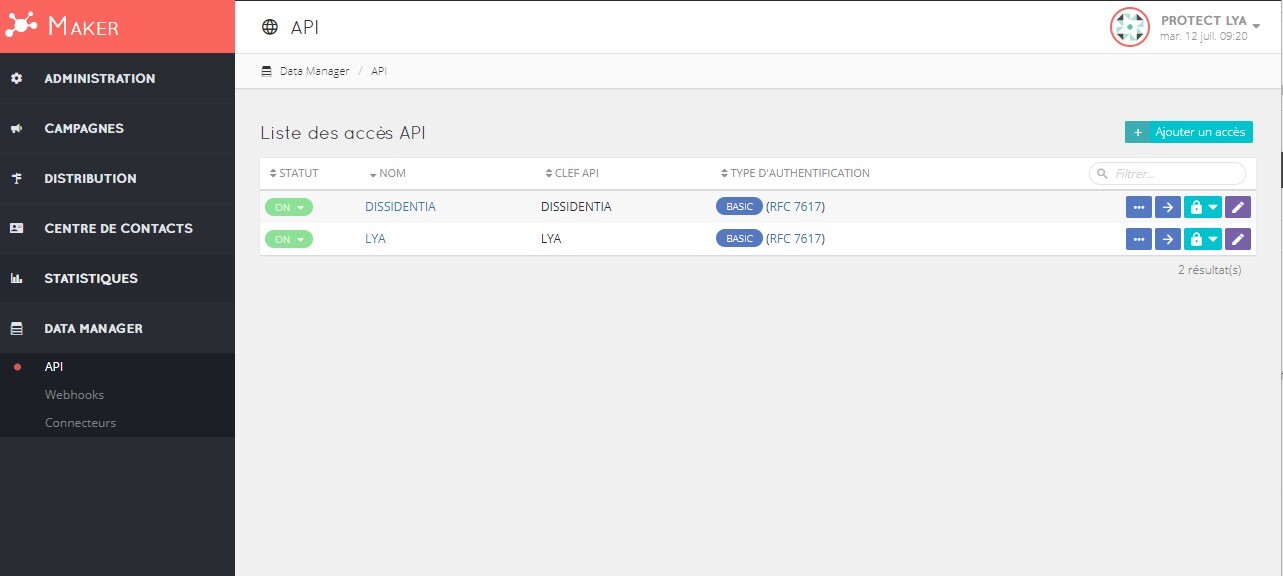Sort the list by Statut column
Screen dimensions: 1283x576
coord(294,173)
